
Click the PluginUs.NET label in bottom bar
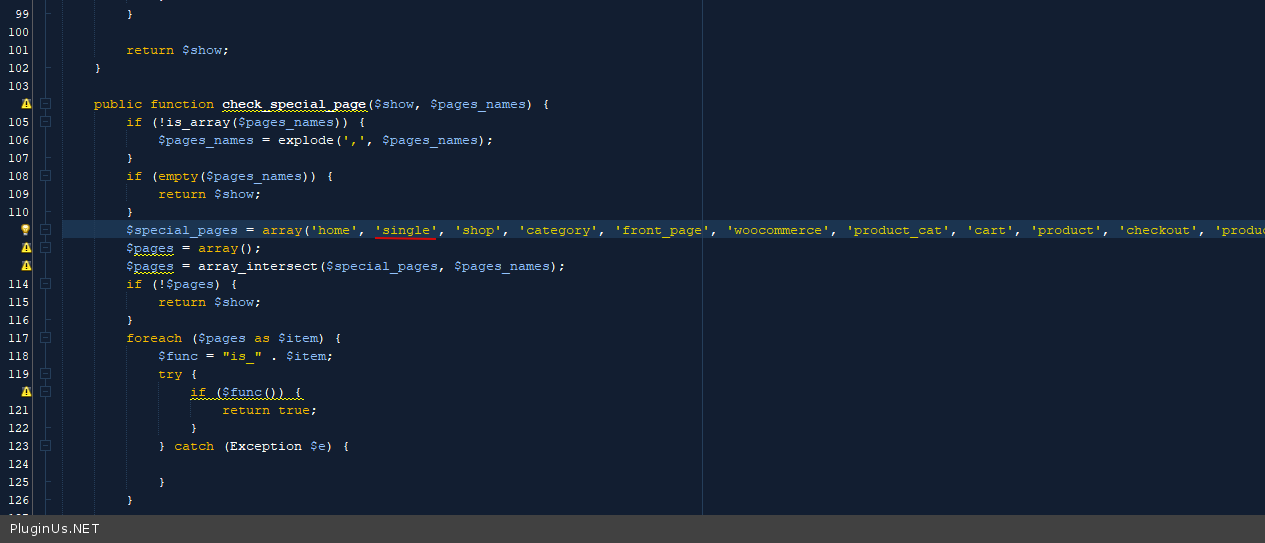(x=55, y=529)
